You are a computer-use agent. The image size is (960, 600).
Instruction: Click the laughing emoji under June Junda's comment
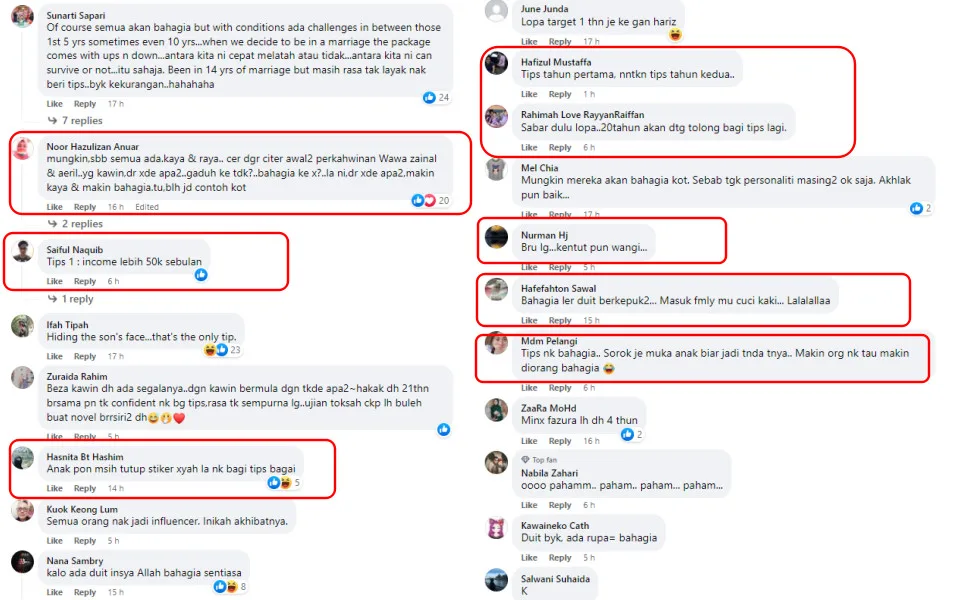676,35
